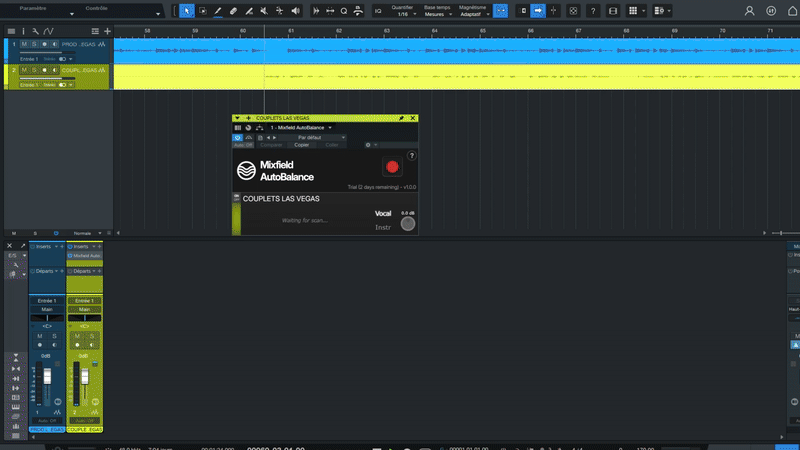Select the Pencil draw tool
This screenshot has height=450, width=800.
[x=218, y=11]
